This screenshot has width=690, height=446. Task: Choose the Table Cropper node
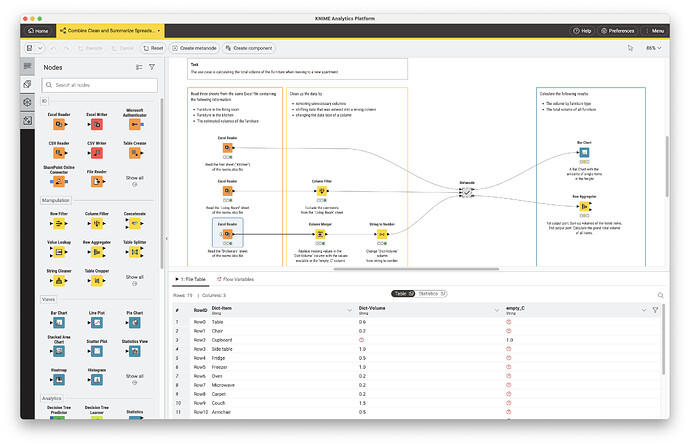[x=97, y=281]
